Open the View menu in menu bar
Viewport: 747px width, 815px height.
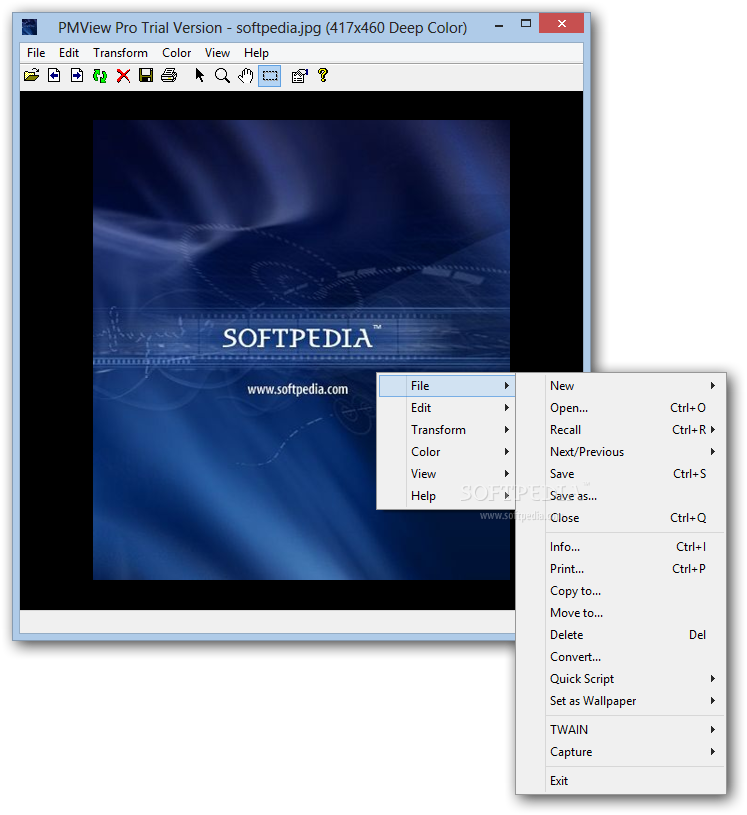tap(217, 53)
